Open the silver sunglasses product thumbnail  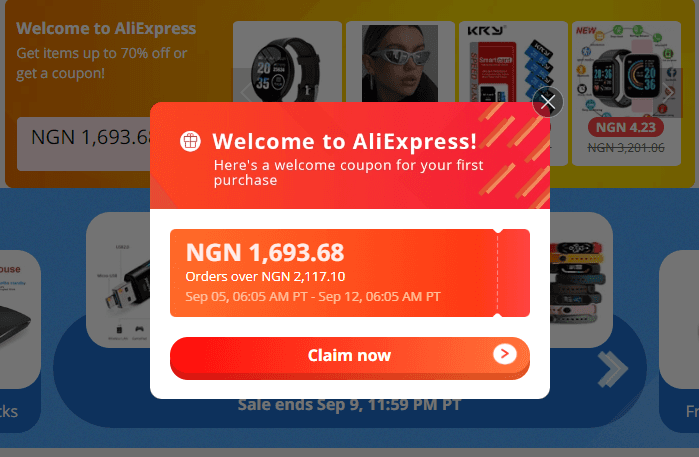[400, 62]
